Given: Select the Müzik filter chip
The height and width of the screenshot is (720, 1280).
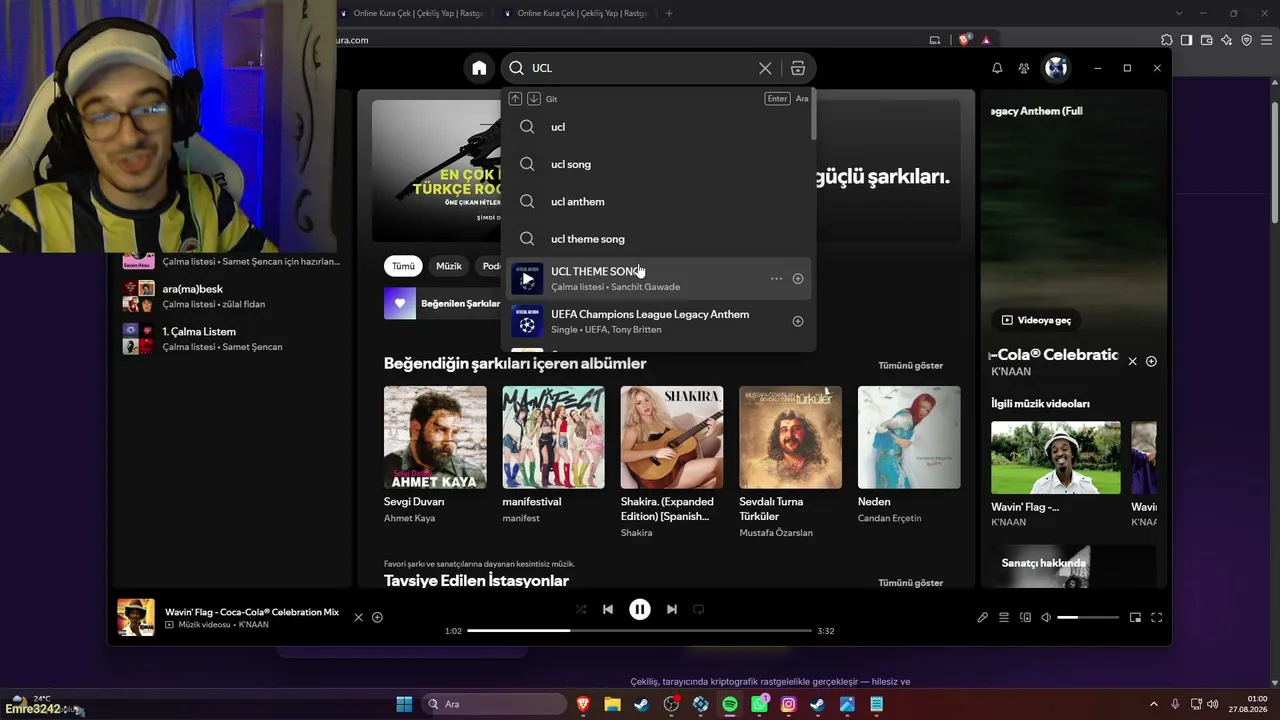Looking at the screenshot, I should [449, 266].
